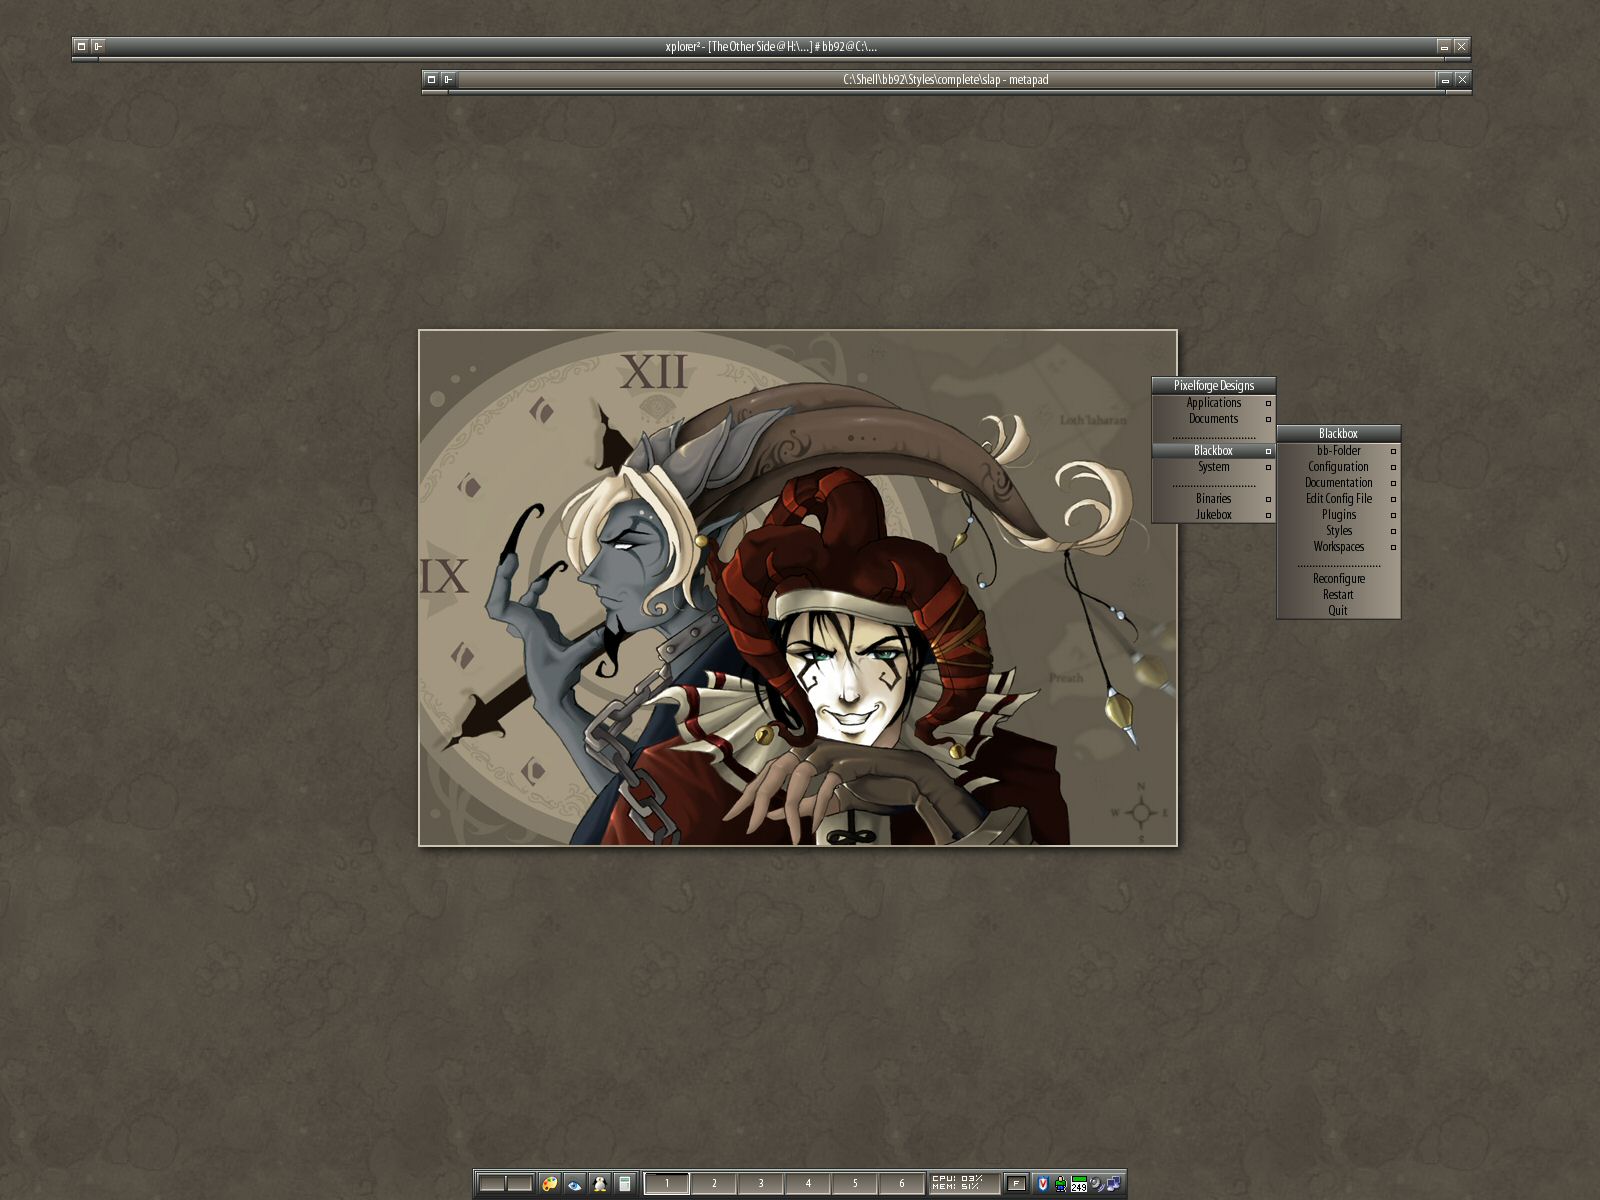This screenshot has width=1600, height=1200.
Task: Switch to workspace 1
Action: point(667,1183)
